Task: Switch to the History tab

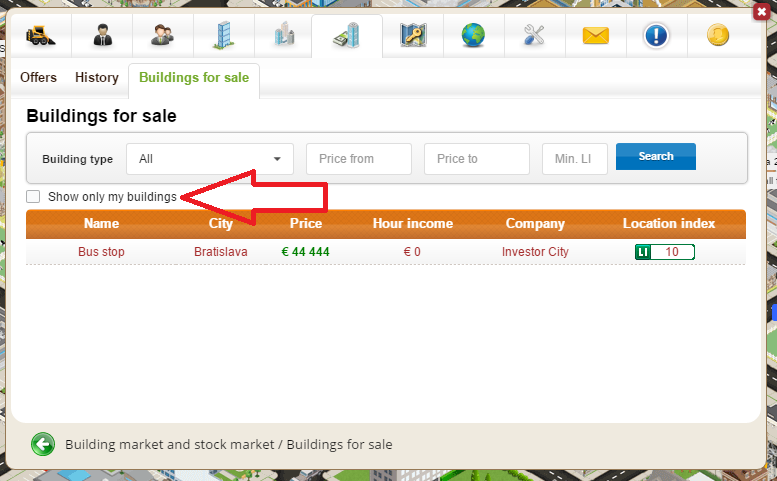Action: click(x=97, y=77)
